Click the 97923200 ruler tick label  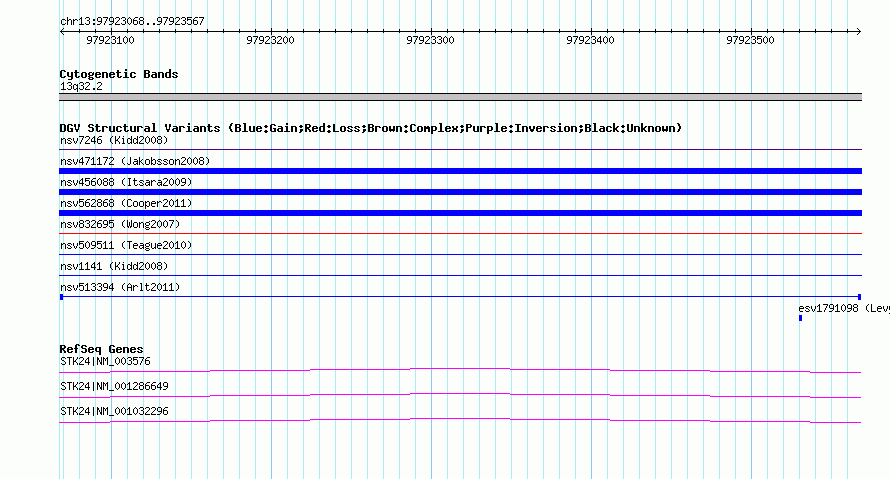coord(270,40)
